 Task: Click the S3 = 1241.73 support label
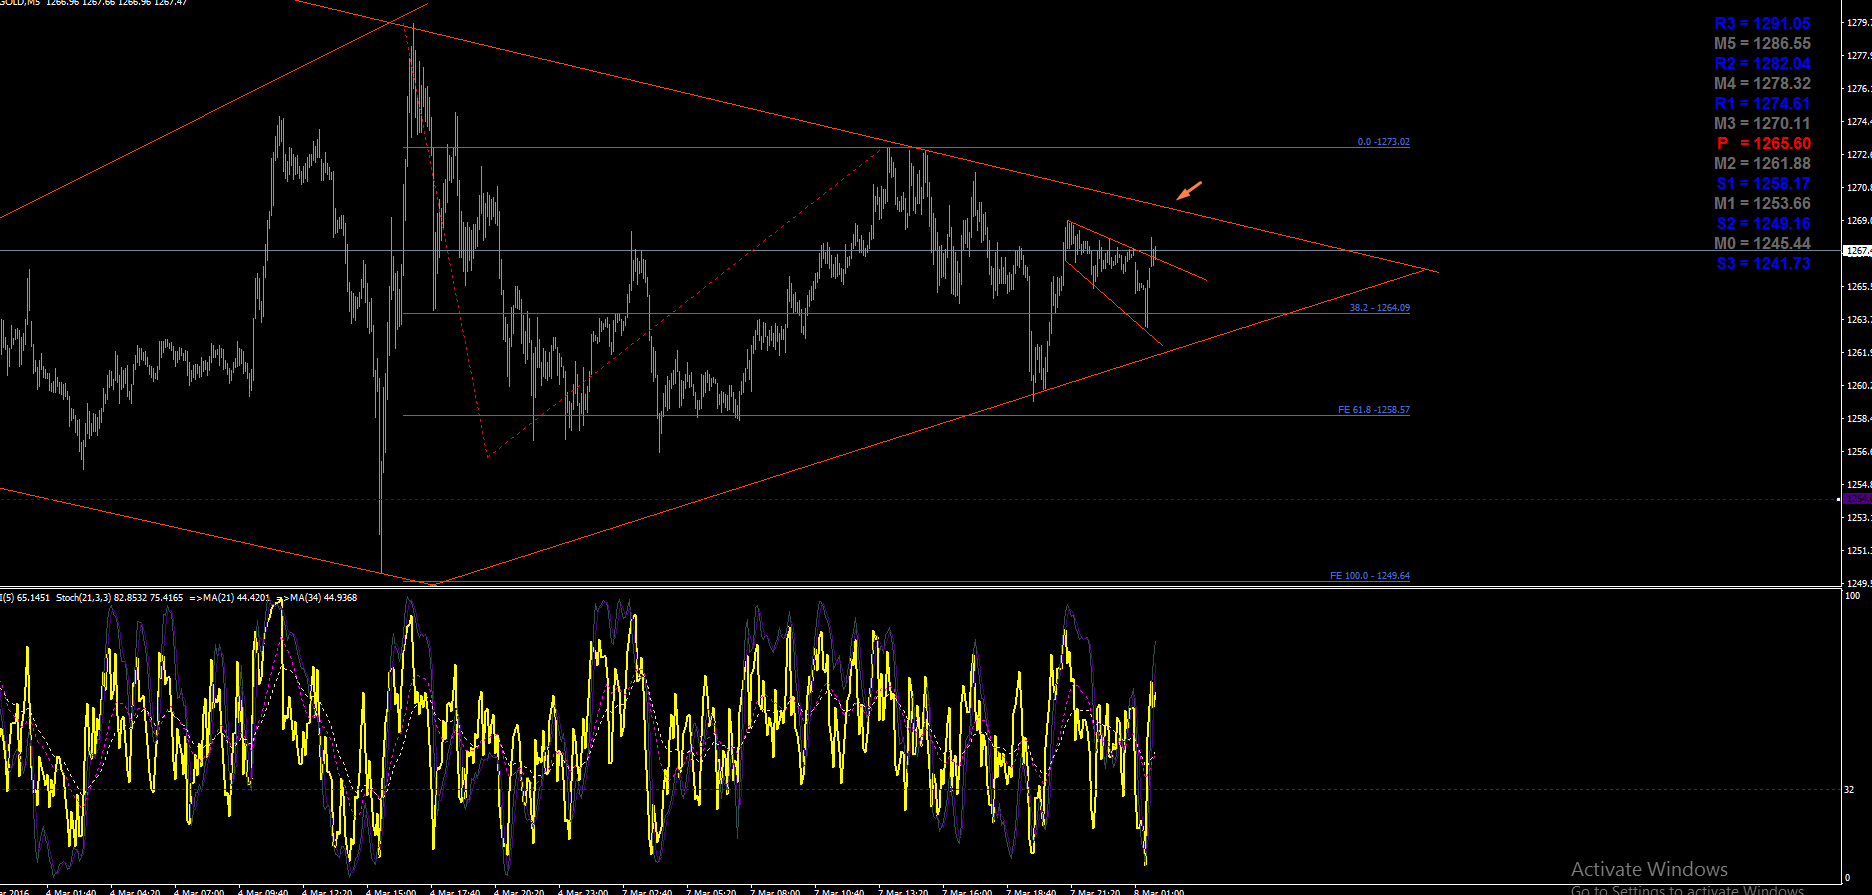pyautogui.click(x=1763, y=264)
